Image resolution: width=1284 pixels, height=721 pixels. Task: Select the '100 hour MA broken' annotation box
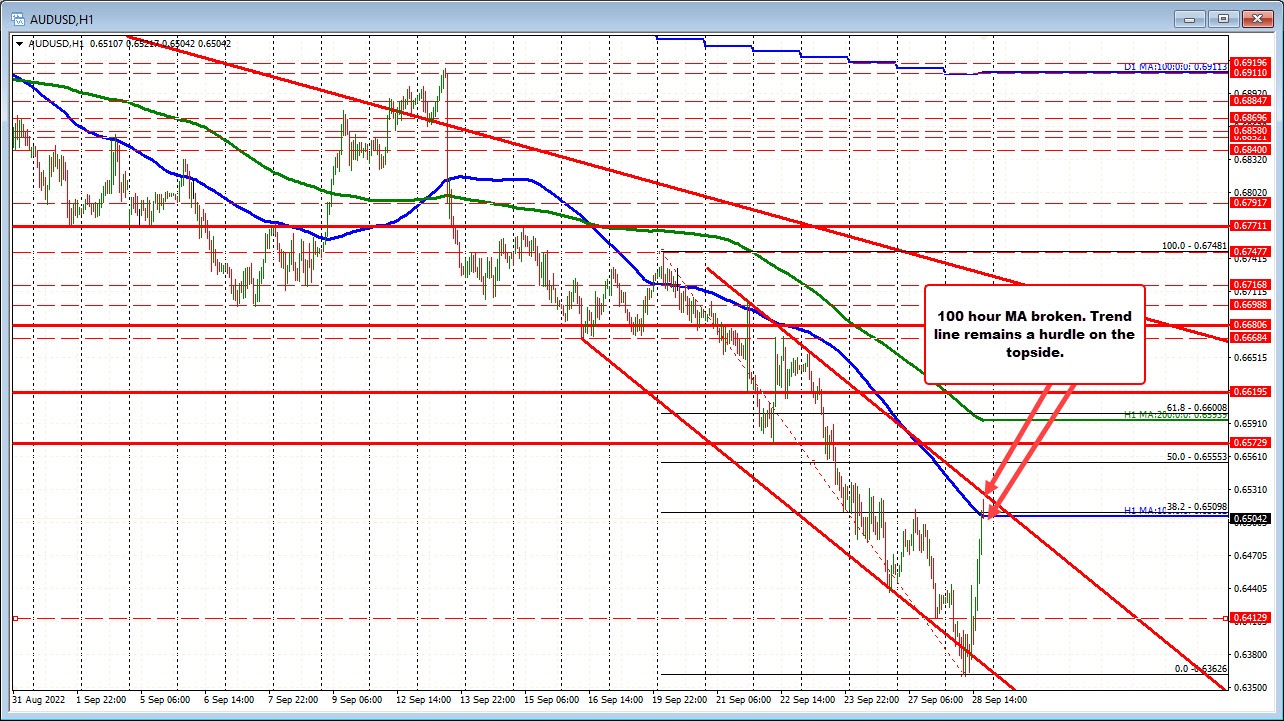[1035, 334]
